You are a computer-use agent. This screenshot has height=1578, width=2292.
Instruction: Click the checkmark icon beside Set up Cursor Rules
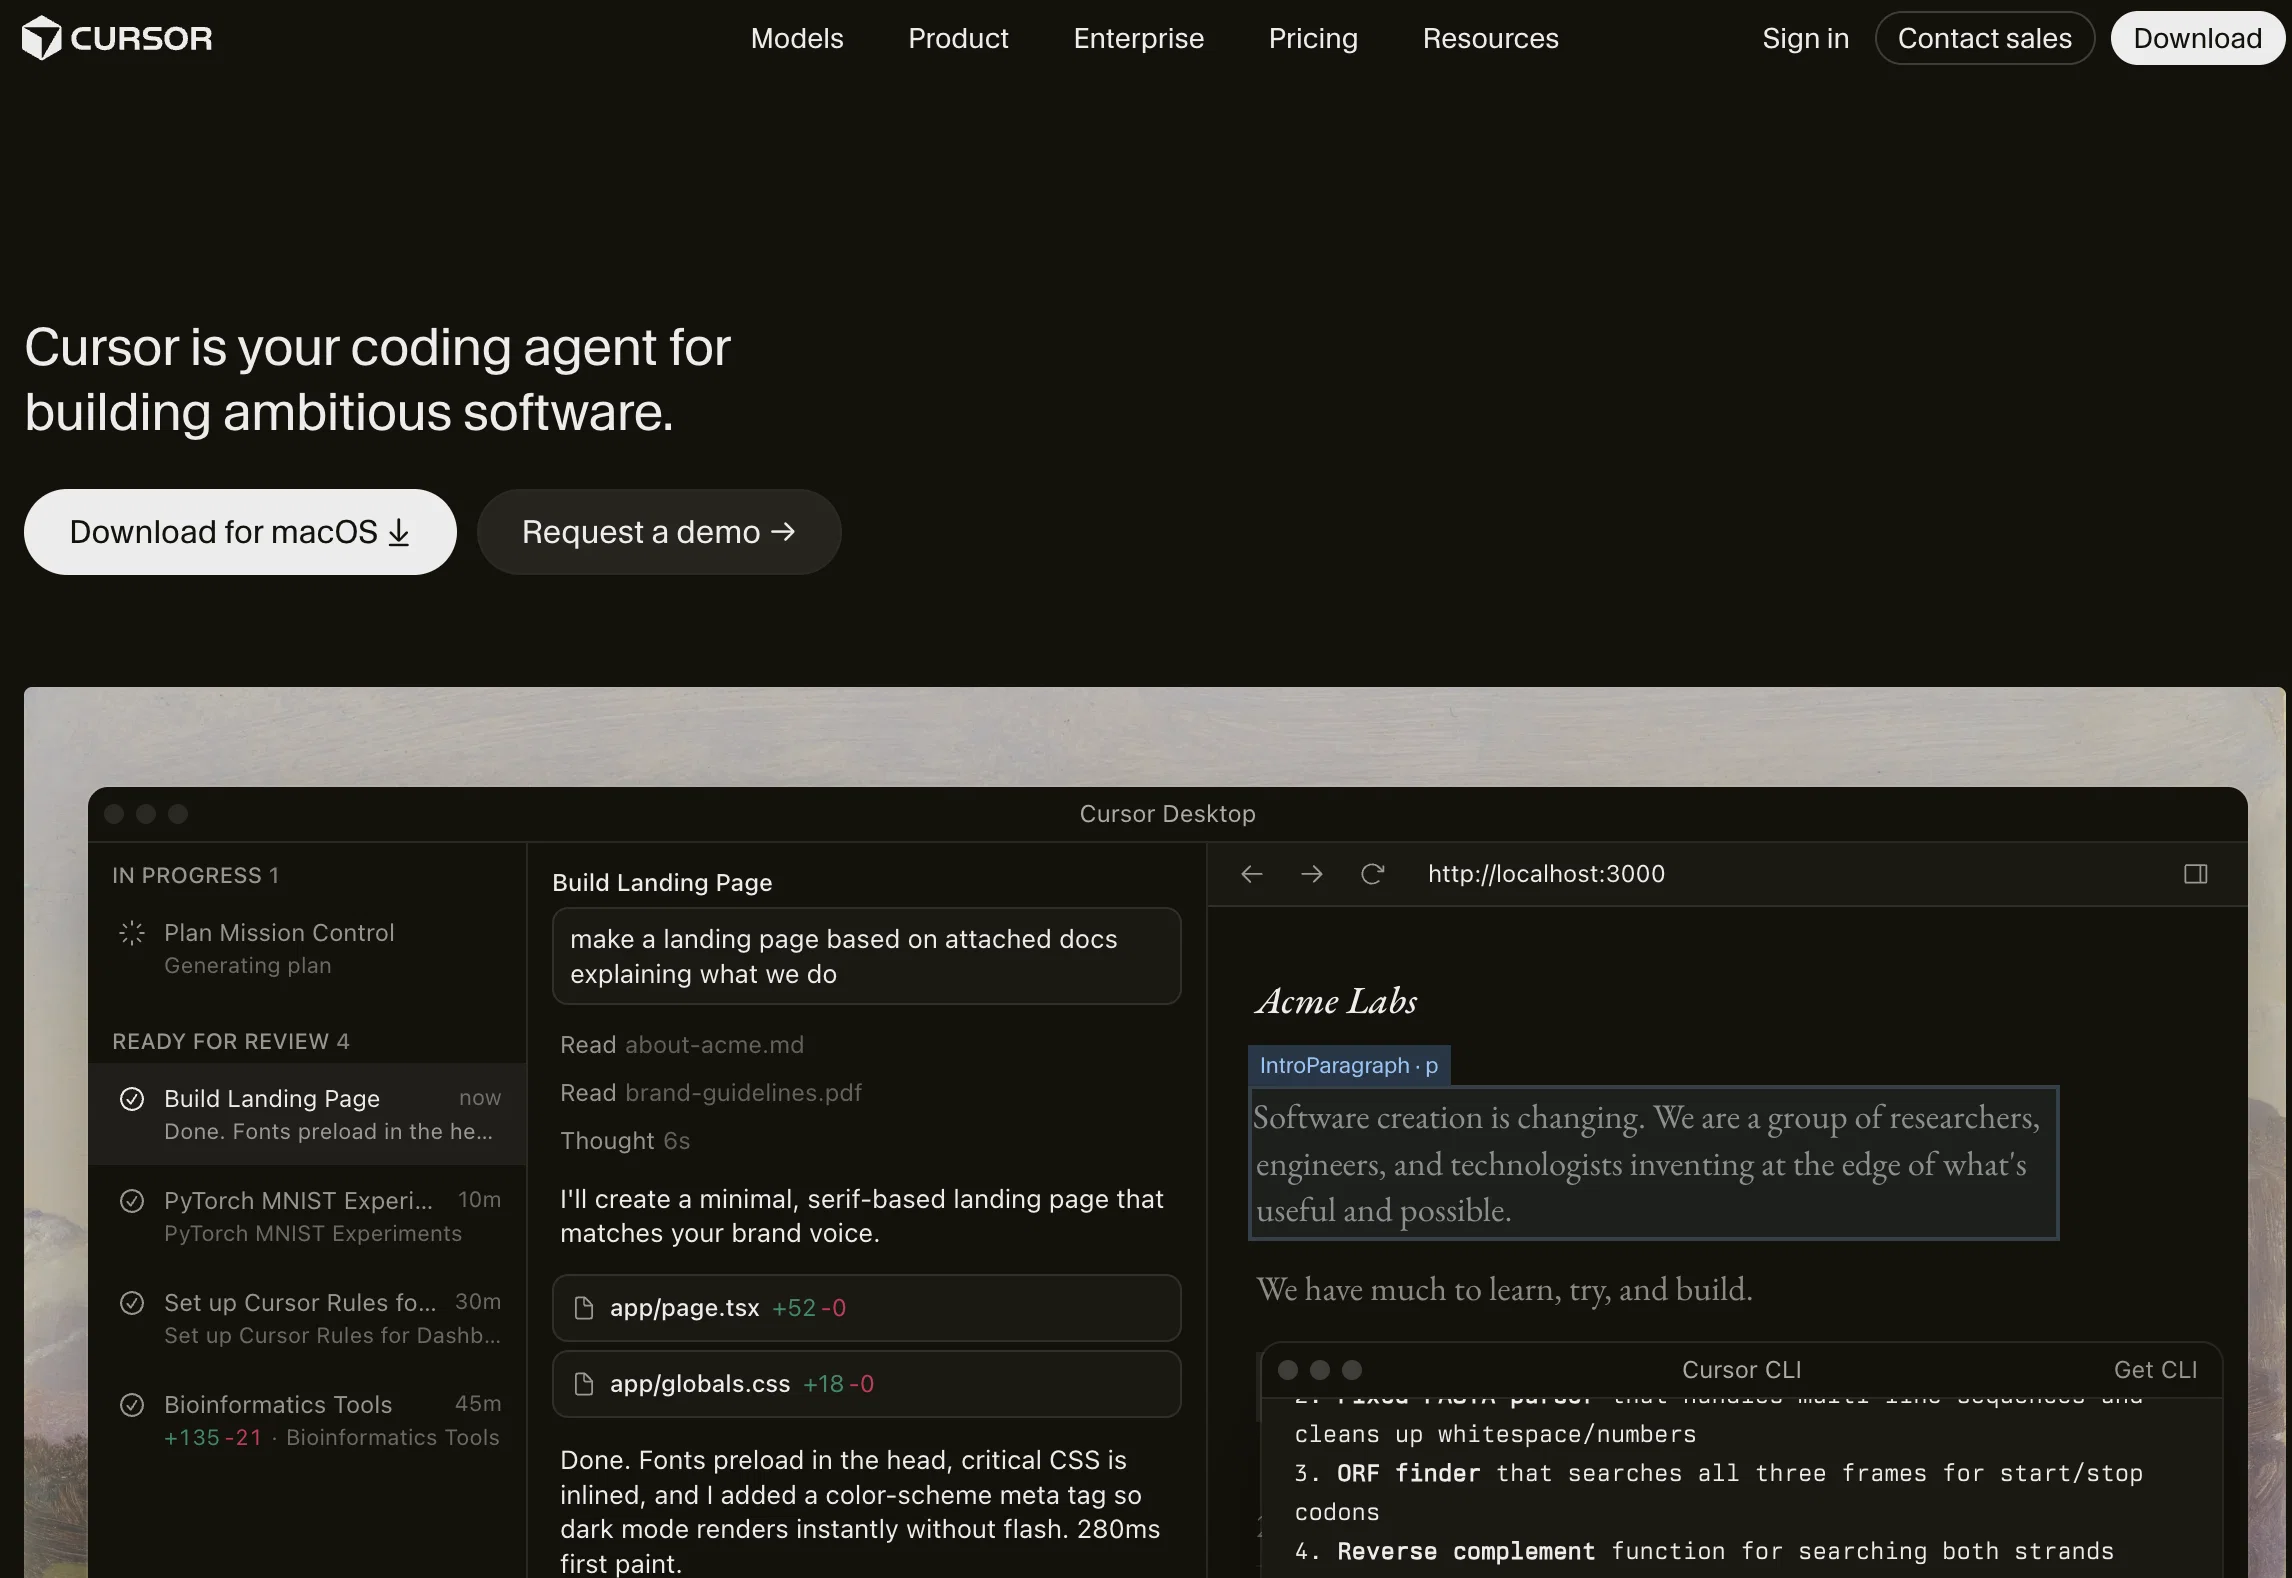click(132, 1303)
